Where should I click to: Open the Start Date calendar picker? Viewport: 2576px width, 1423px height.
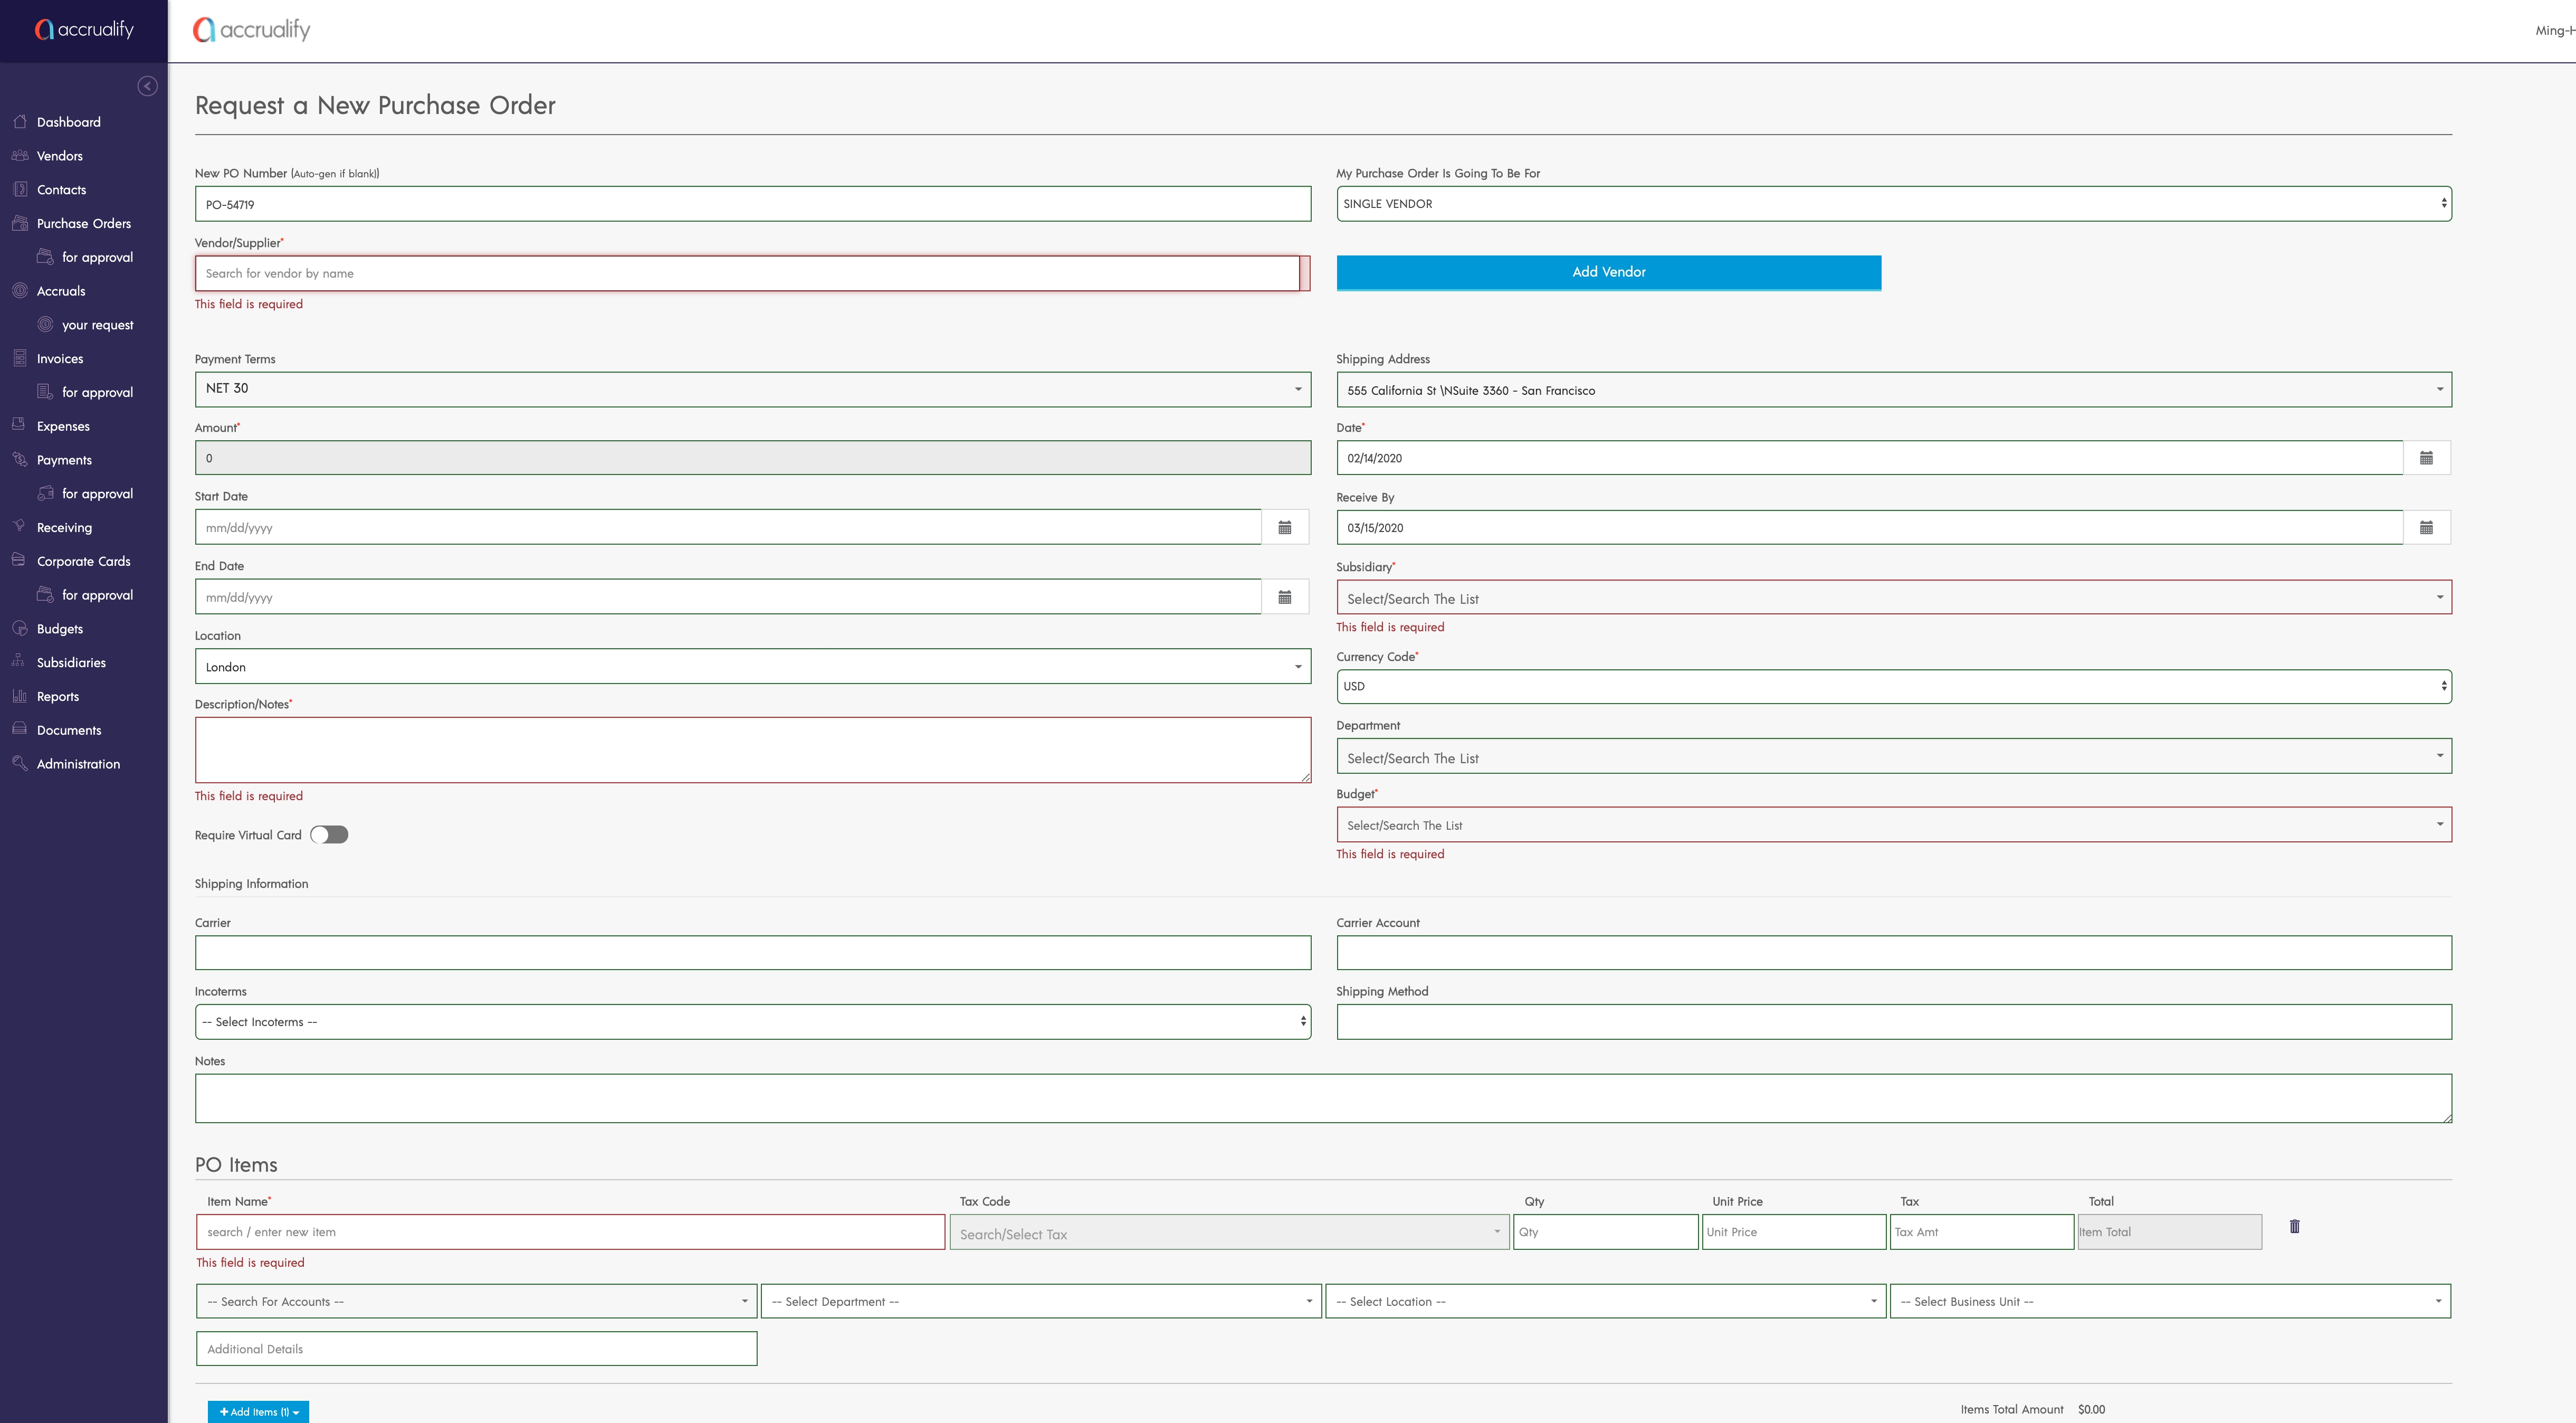click(x=1285, y=527)
